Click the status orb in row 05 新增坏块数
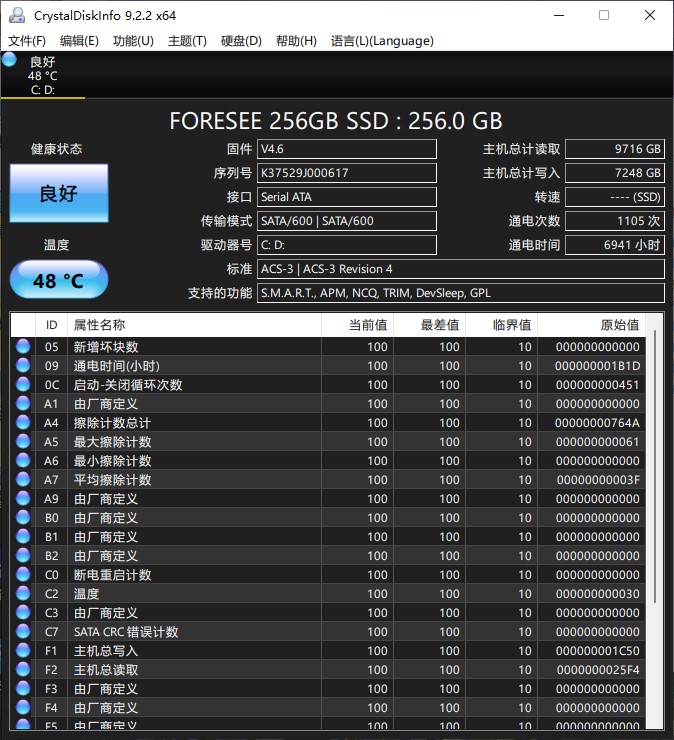The width and height of the screenshot is (674, 740). pyautogui.click(x=23, y=346)
